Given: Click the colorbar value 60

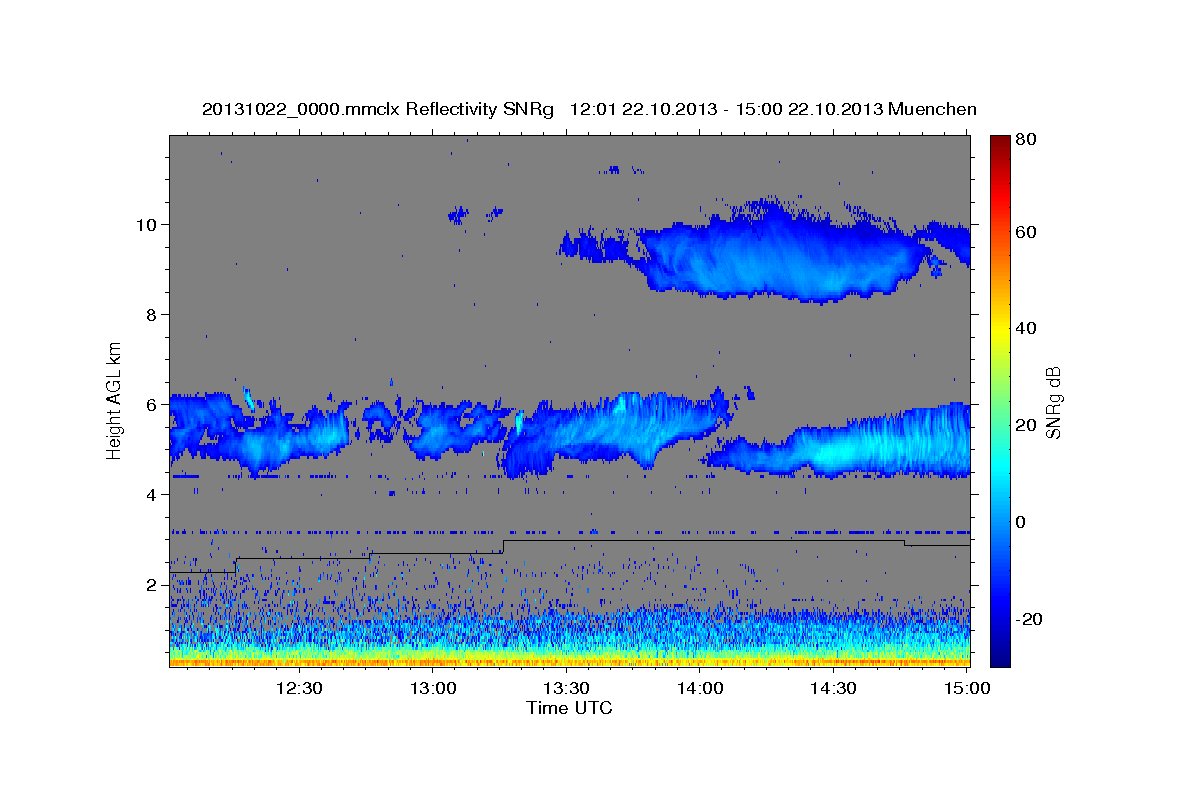Looking at the screenshot, I should pos(1028,232).
